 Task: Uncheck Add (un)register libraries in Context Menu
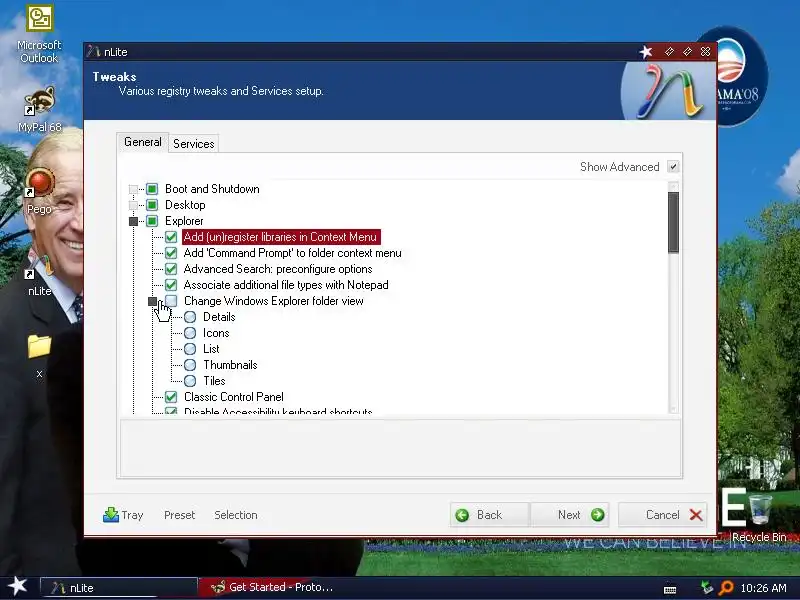(x=171, y=237)
